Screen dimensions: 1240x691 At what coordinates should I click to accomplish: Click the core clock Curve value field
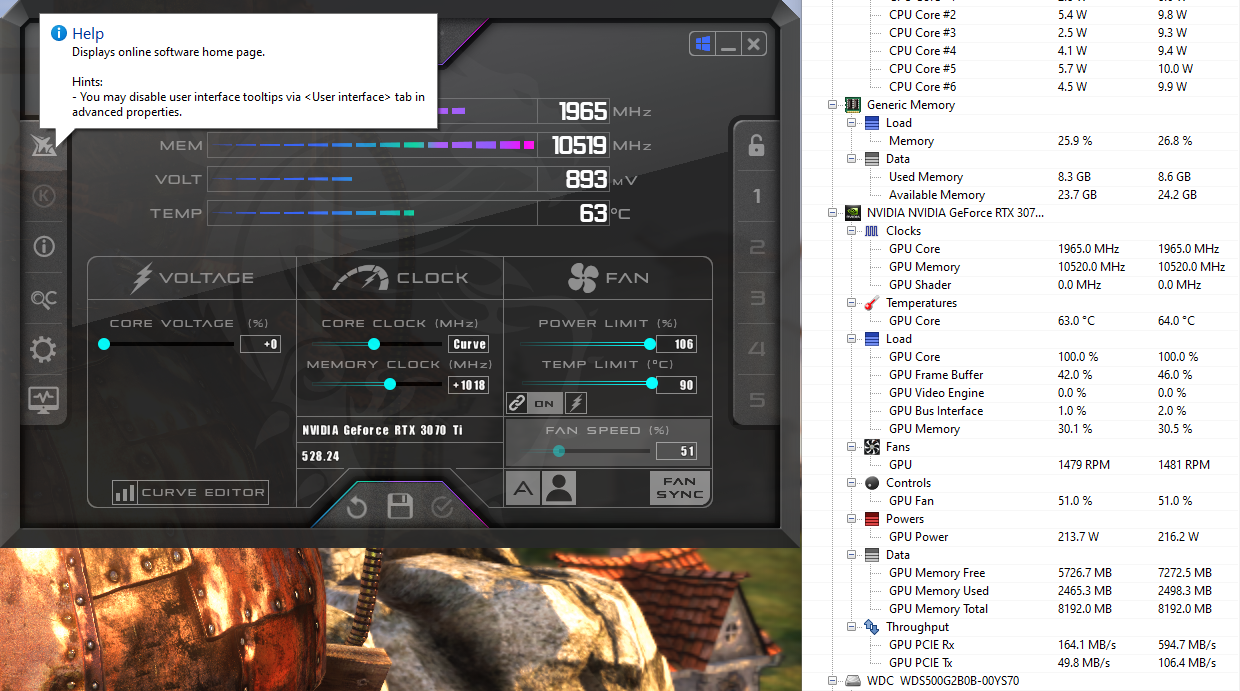469,344
